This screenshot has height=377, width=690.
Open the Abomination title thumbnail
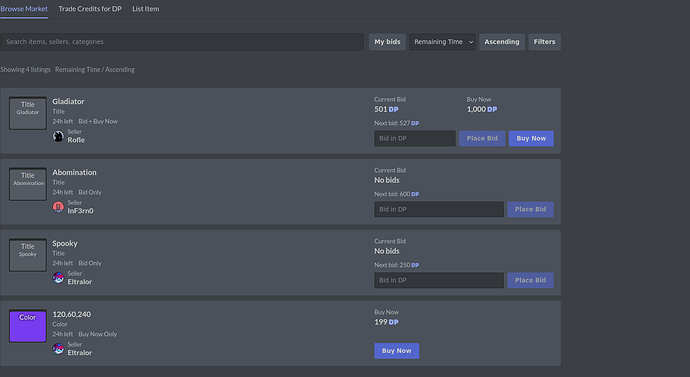28,184
